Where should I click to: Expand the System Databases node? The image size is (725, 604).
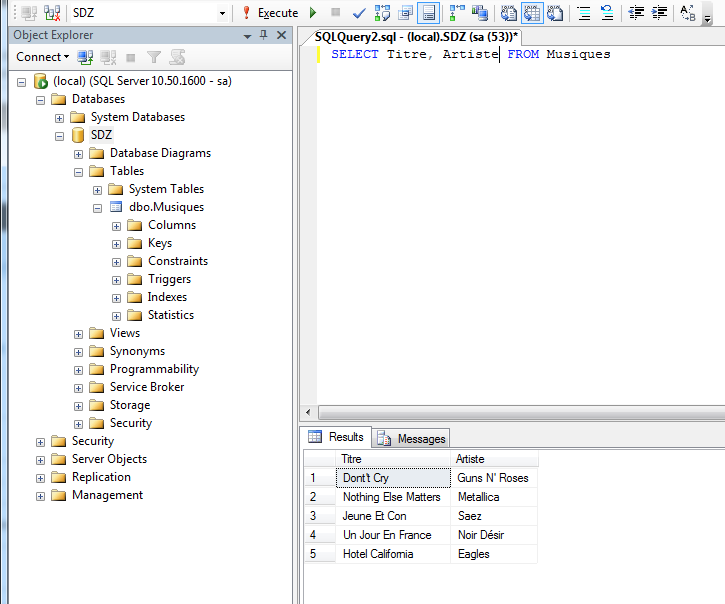60,117
